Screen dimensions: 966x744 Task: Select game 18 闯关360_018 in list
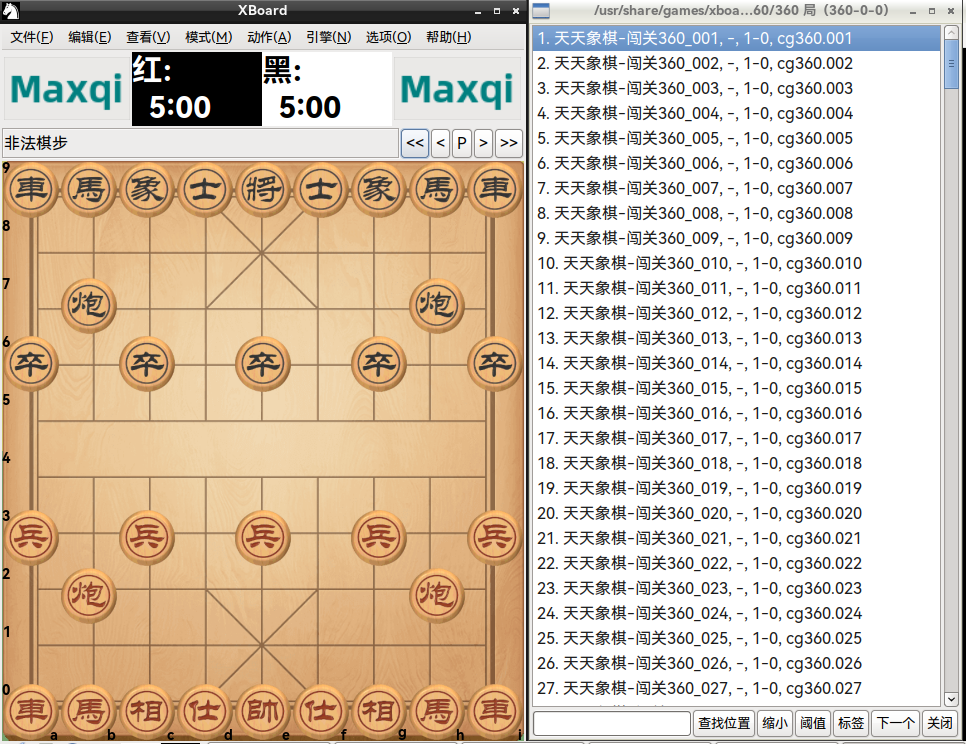coord(737,463)
